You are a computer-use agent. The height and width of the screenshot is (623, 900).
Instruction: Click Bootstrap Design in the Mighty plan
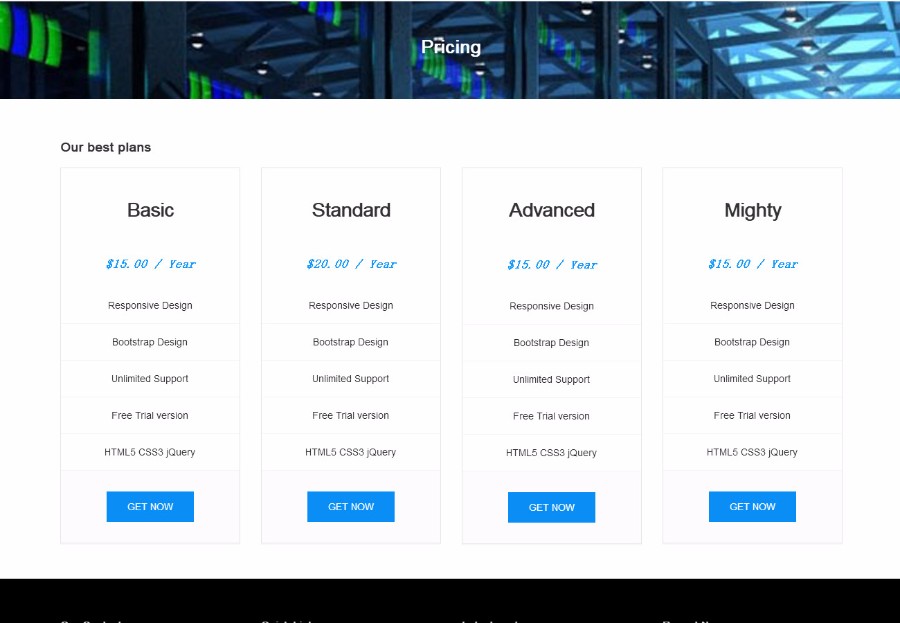click(x=752, y=342)
